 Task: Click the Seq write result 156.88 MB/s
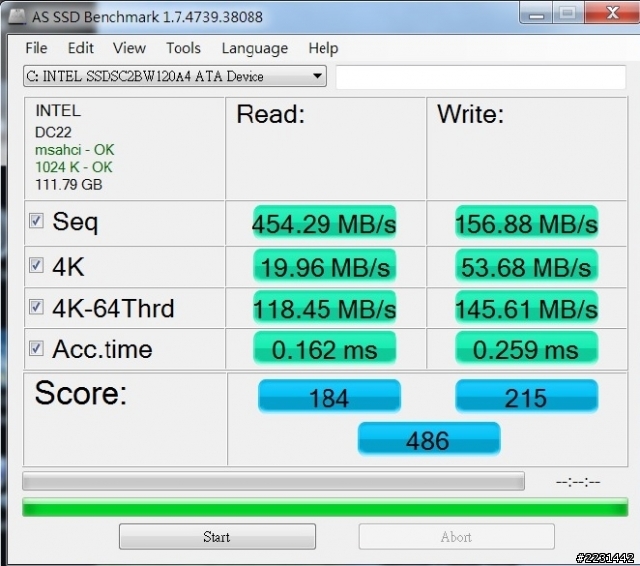coord(527,224)
